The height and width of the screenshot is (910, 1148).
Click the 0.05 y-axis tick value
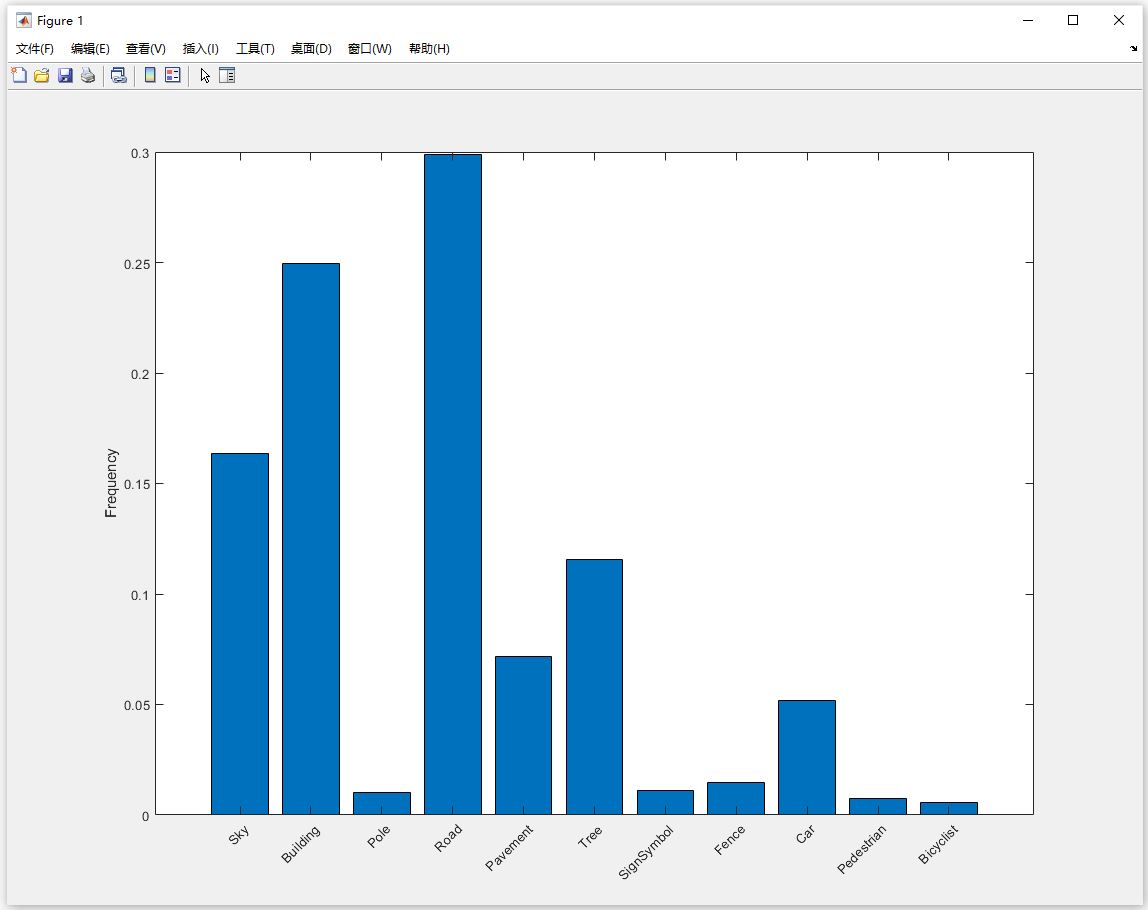pyautogui.click(x=137, y=705)
